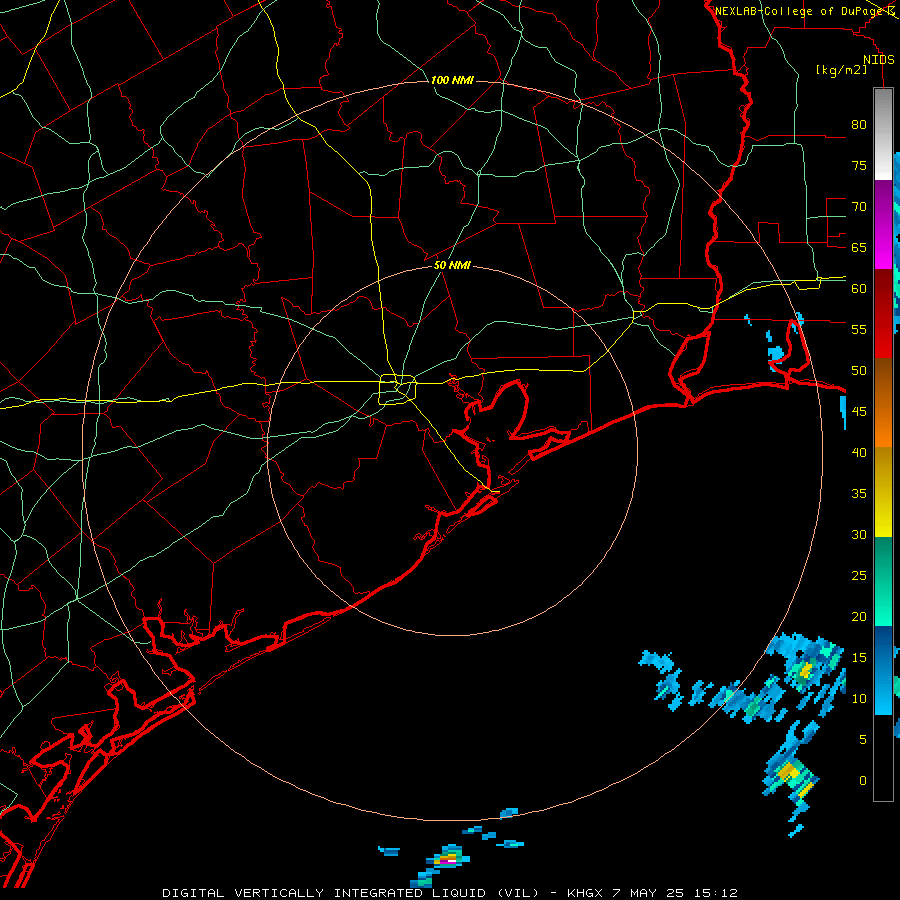The width and height of the screenshot is (900, 900).
Task: Click the 10 value on the color scale
Action: point(859,699)
